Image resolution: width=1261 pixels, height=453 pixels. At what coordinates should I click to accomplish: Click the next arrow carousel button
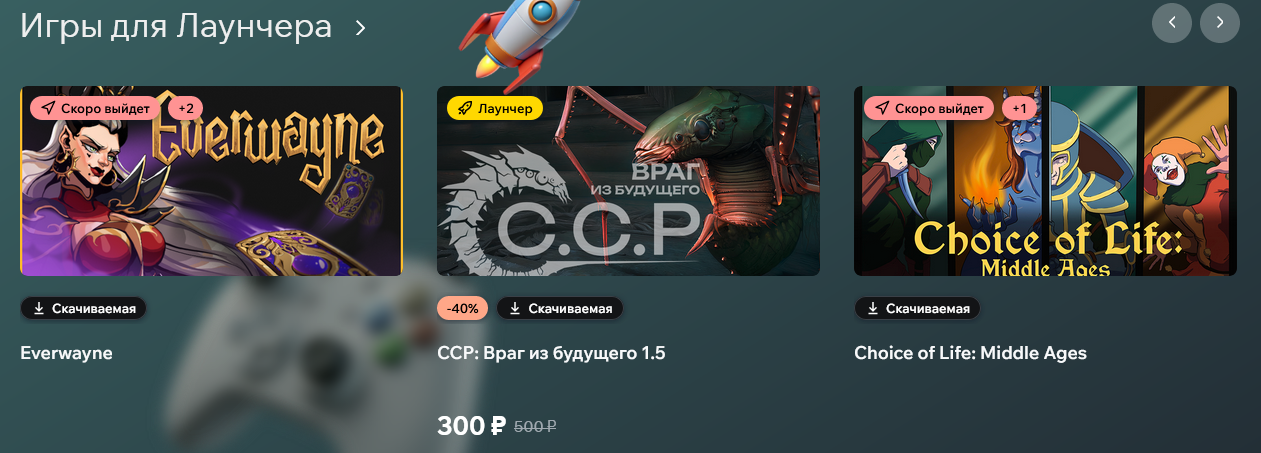coord(1220,22)
